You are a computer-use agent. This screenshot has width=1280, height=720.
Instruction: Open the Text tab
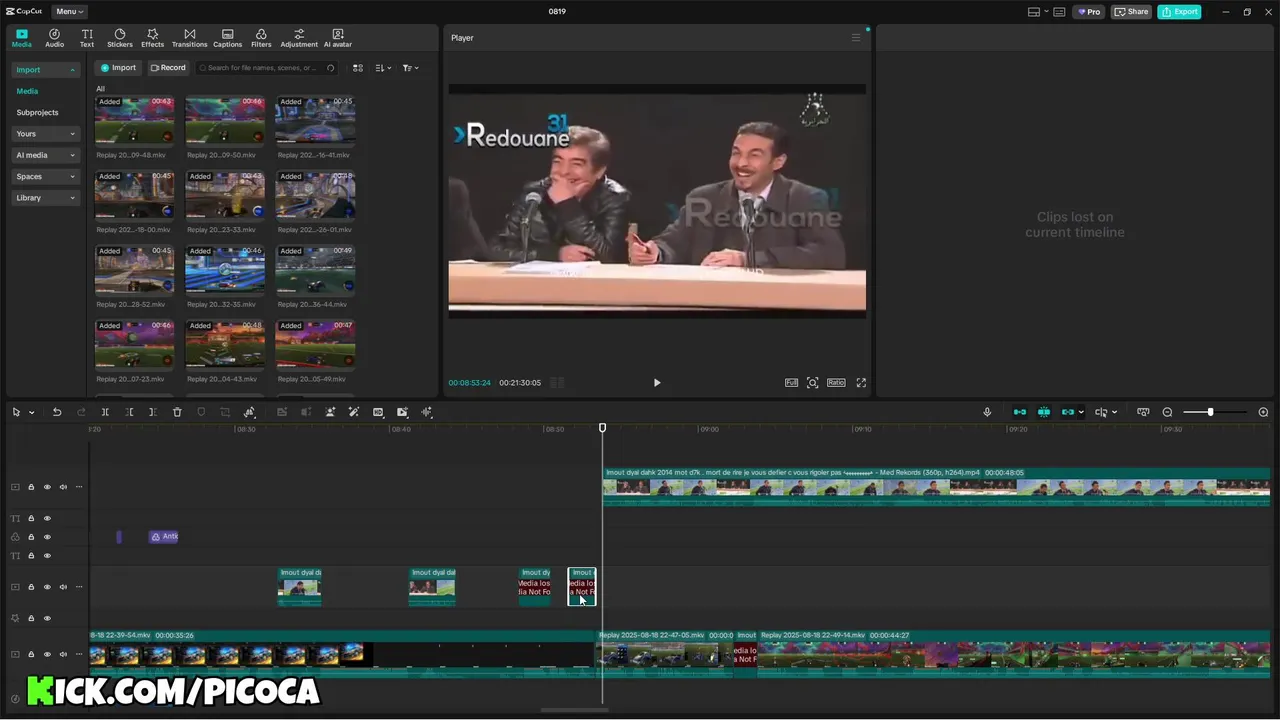(x=87, y=38)
